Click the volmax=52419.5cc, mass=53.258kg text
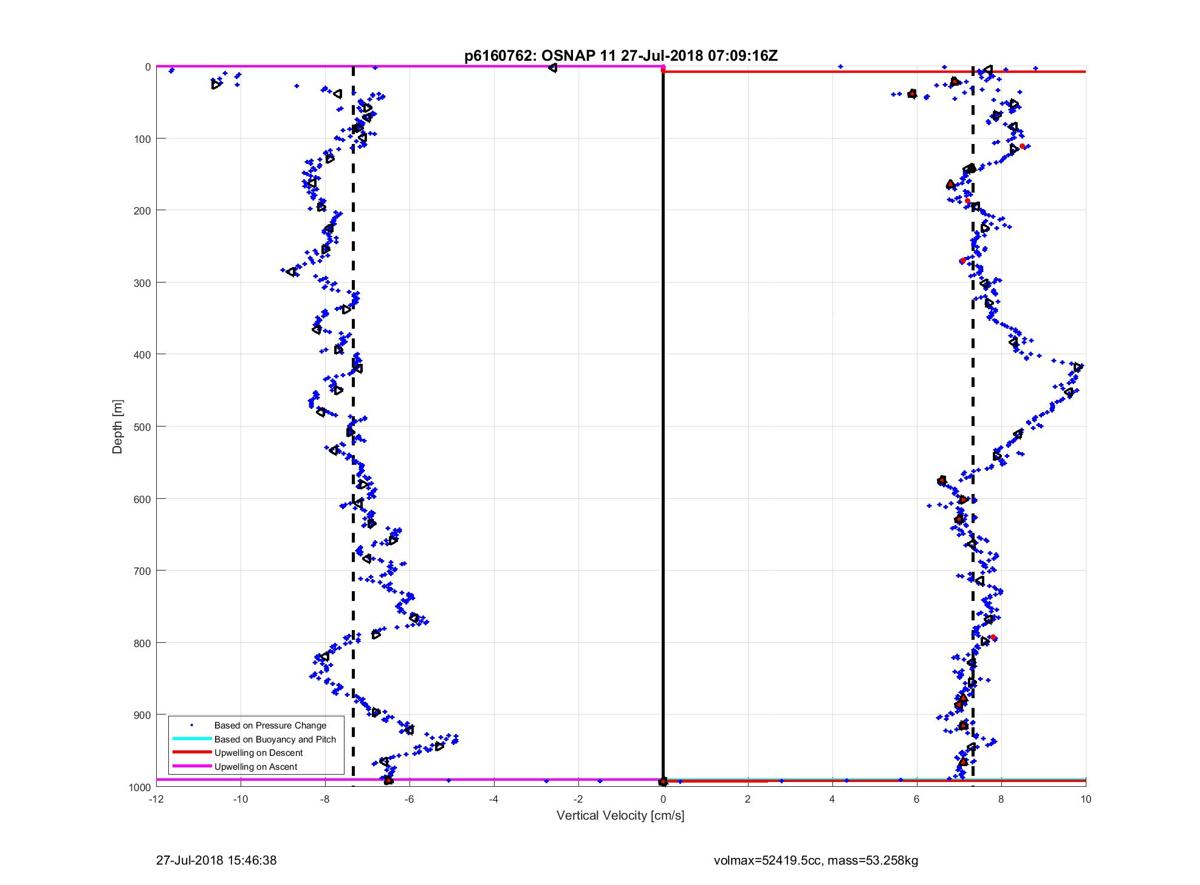Screen dimensions: 1200x885 (x=816, y=860)
